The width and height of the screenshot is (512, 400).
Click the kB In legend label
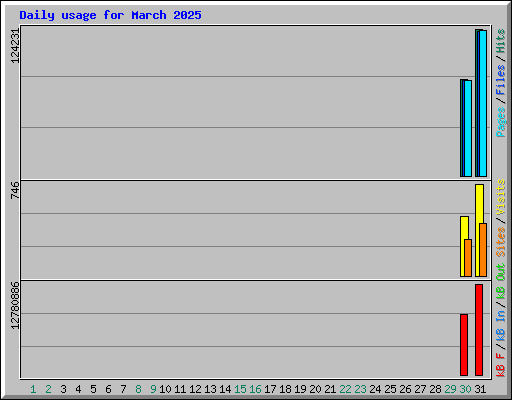pyautogui.click(x=501, y=325)
